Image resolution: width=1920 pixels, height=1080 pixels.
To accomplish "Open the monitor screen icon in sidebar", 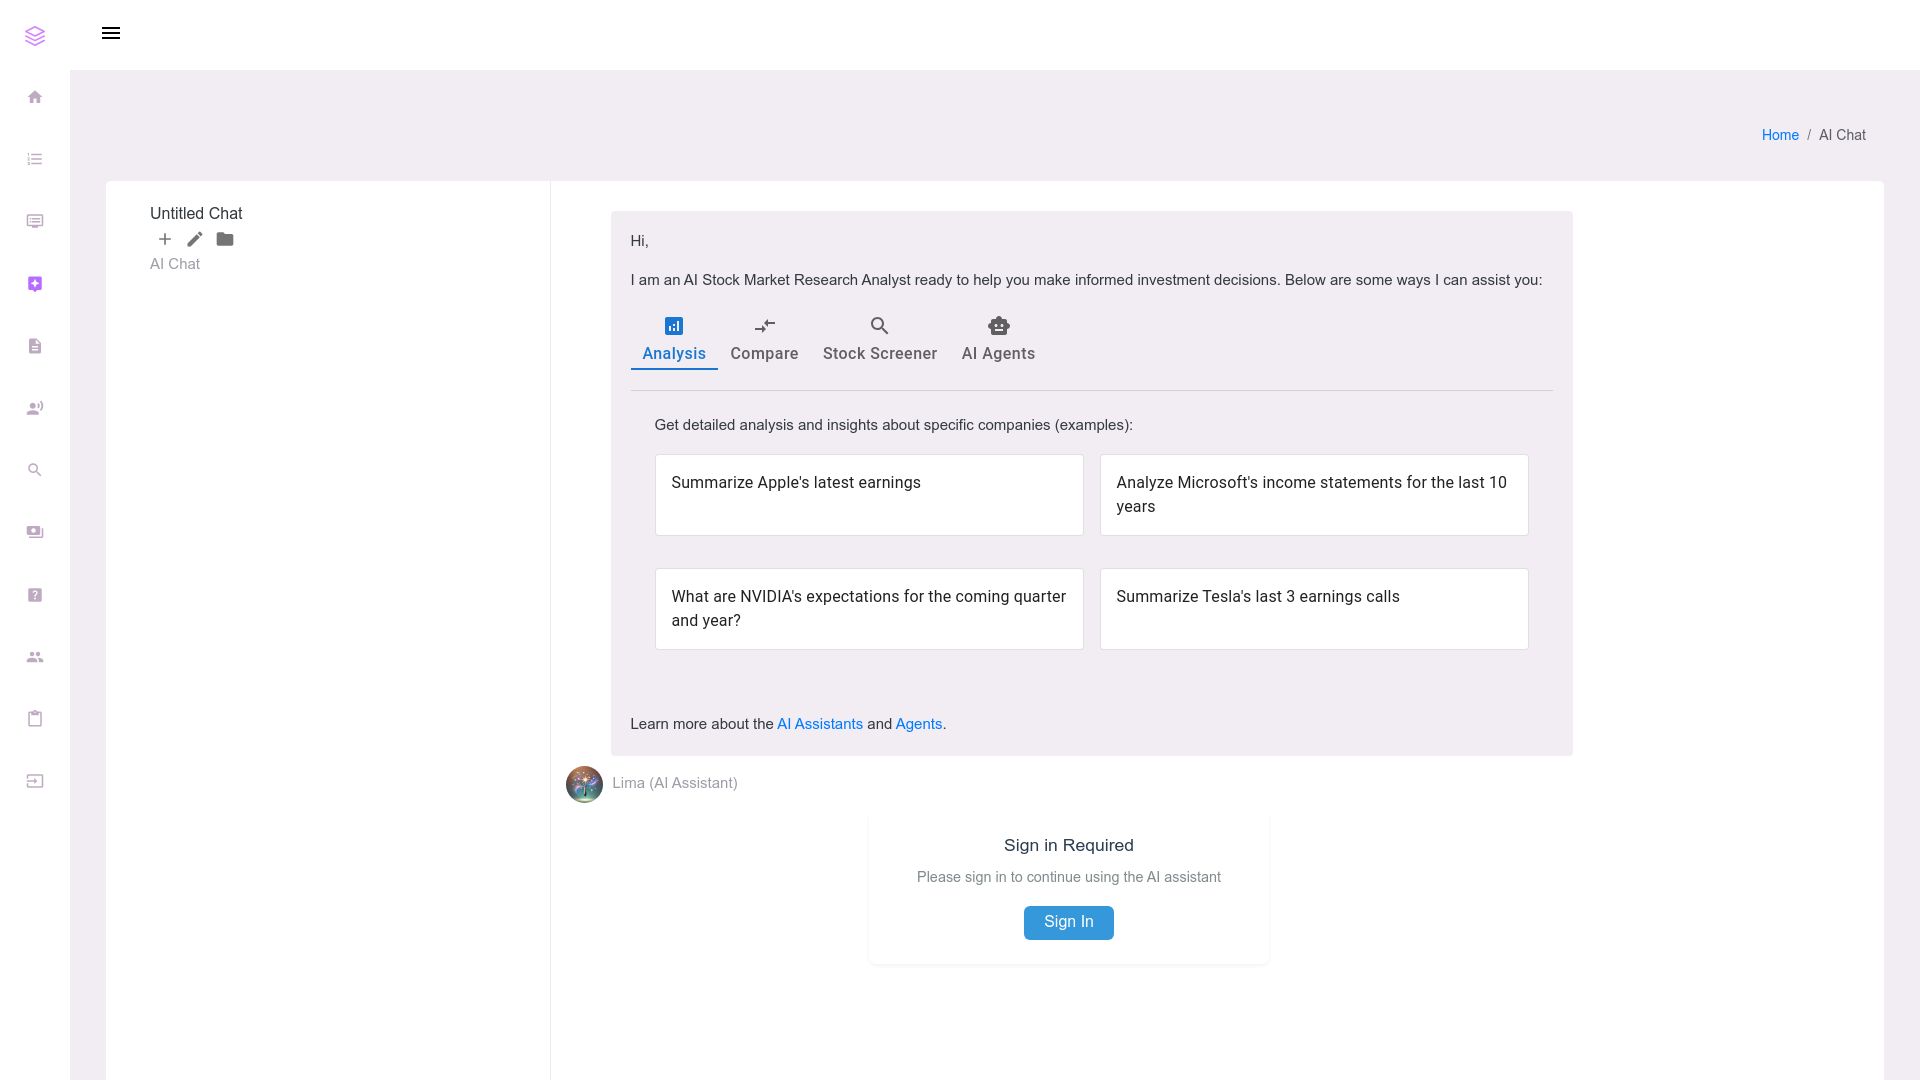I will (35, 221).
